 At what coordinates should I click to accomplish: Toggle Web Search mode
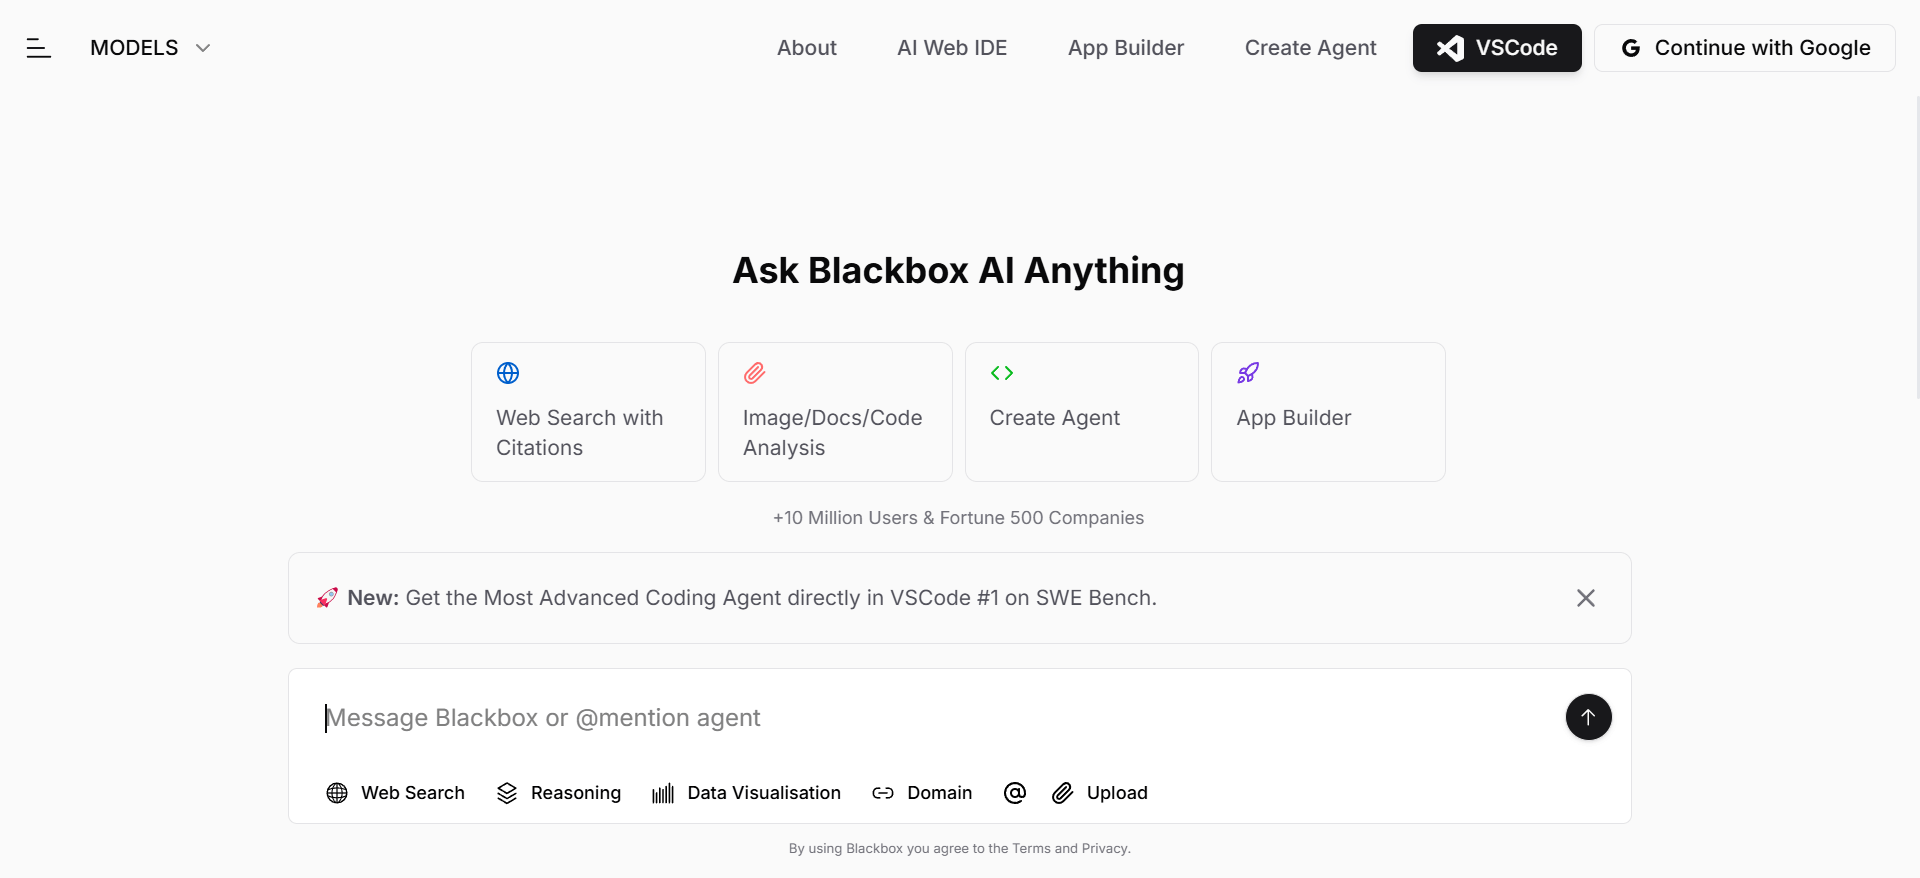(395, 793)
